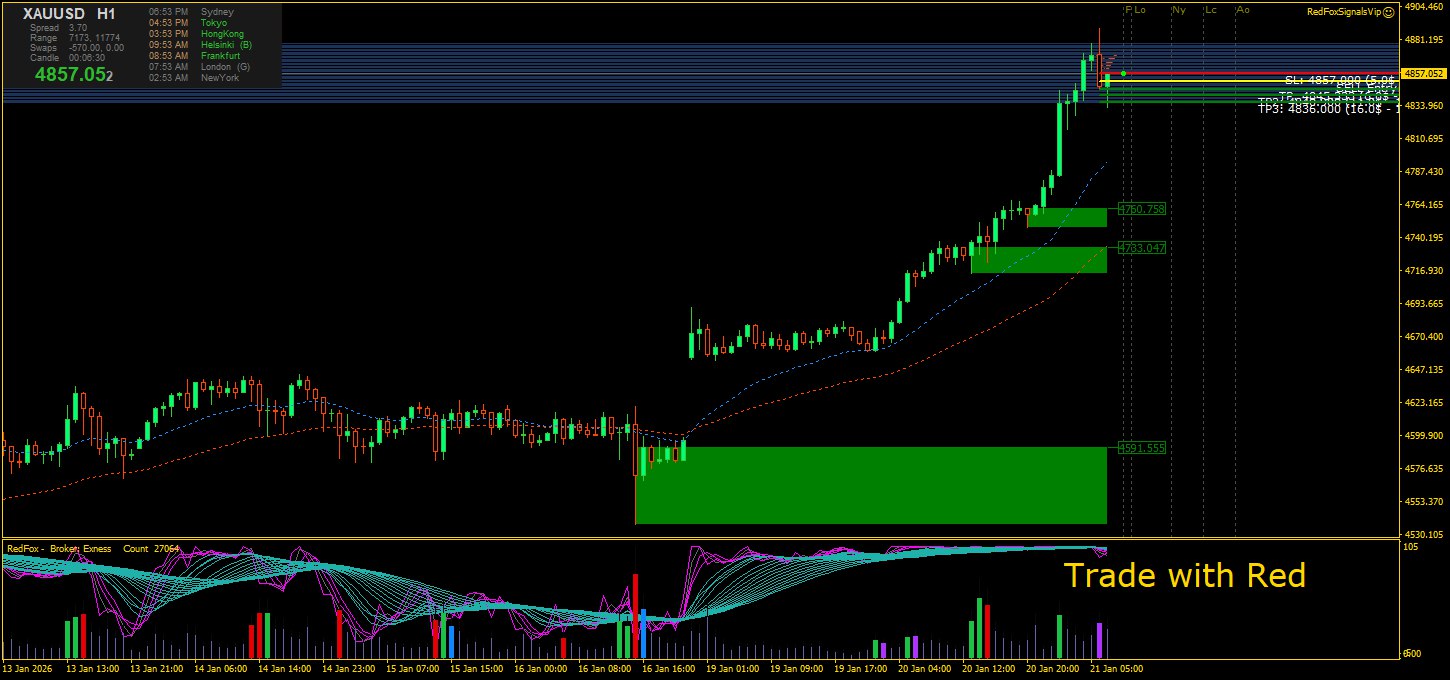Click the Lc session marker label
The image size is (1450, 680).
click(x=1211, y=10)
